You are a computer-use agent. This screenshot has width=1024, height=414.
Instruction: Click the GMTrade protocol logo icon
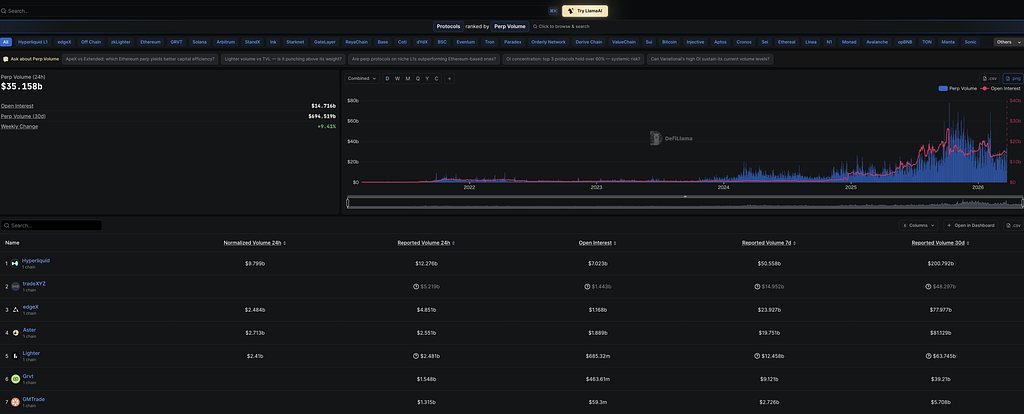tap(15, 402)
